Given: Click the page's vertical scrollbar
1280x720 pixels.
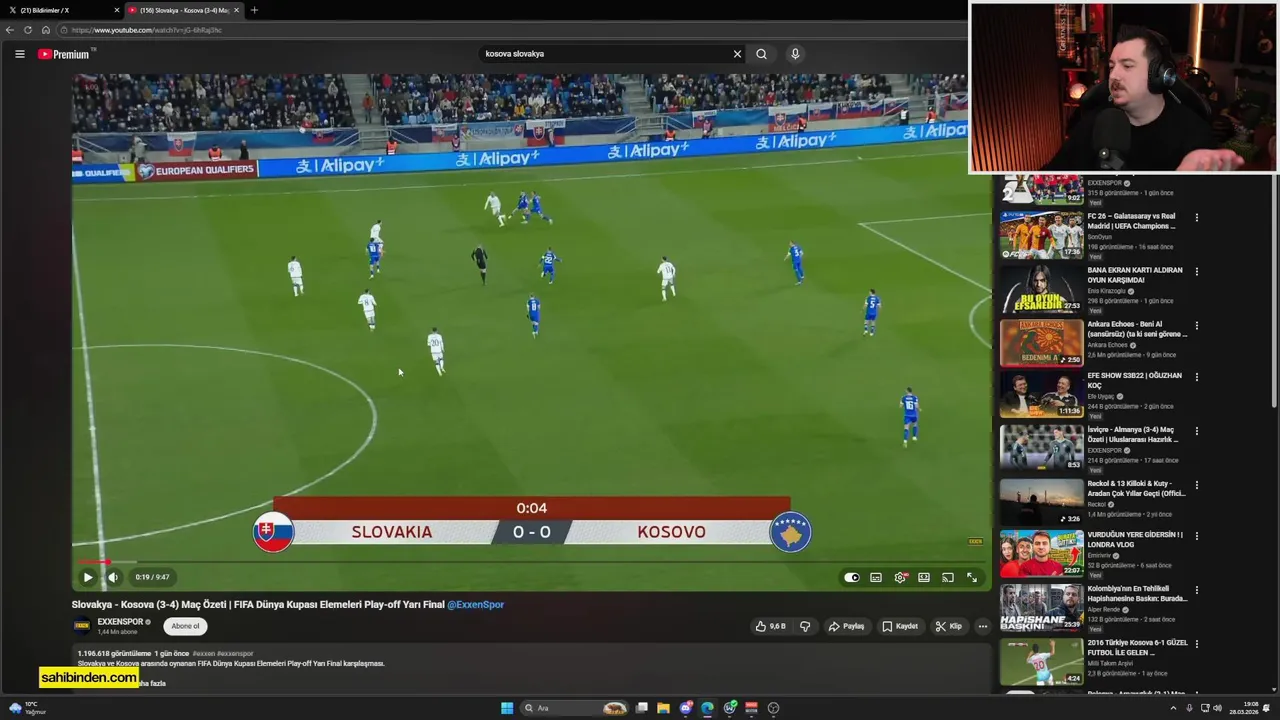Looking at the screenshot, I should (x=1275, y=290).
